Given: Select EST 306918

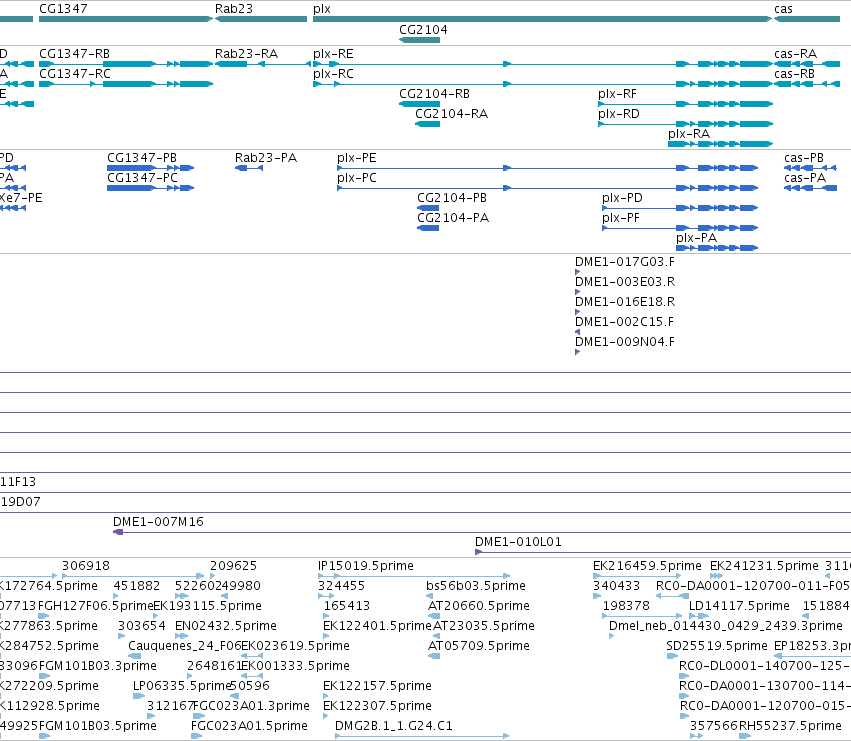Looking at the screenshot, I should [x=133, y=576].
